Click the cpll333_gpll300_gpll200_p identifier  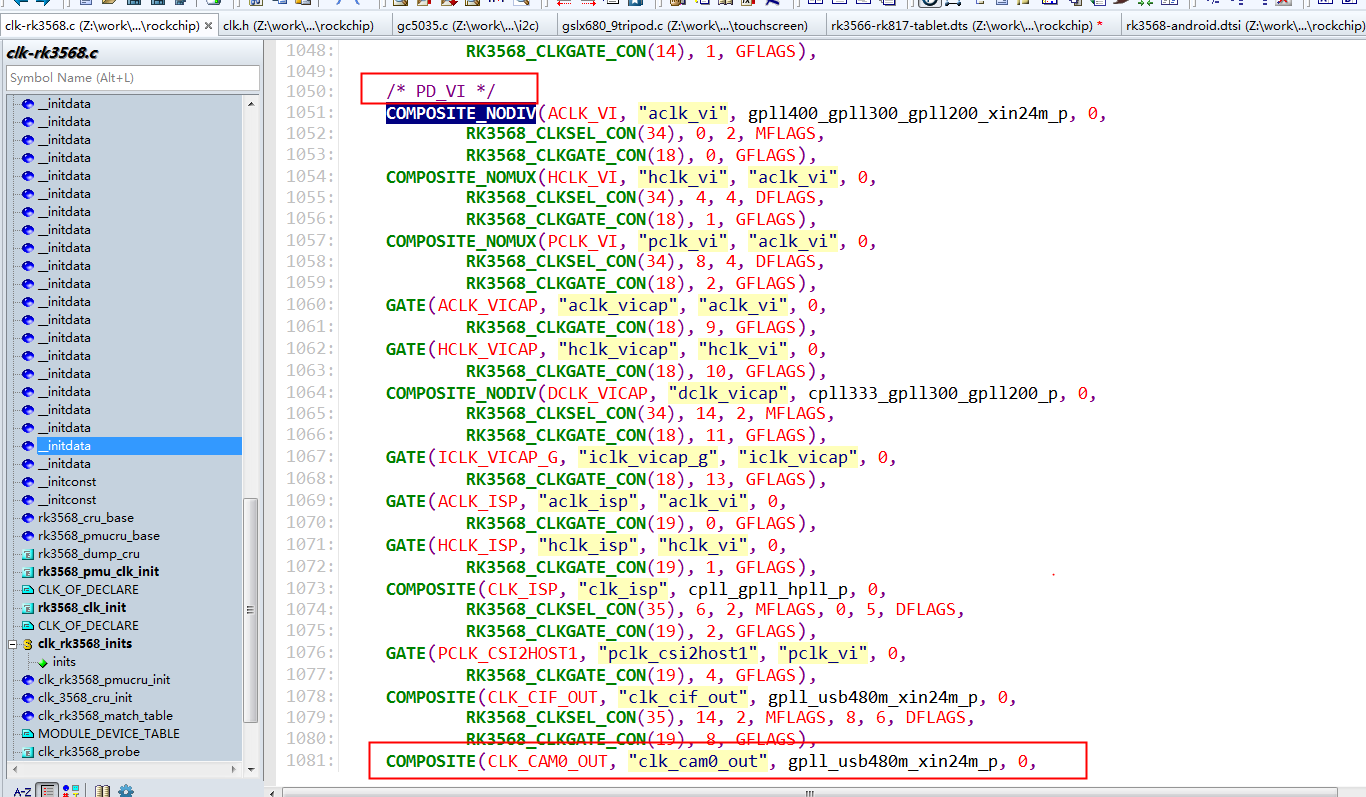click(933, 394)
